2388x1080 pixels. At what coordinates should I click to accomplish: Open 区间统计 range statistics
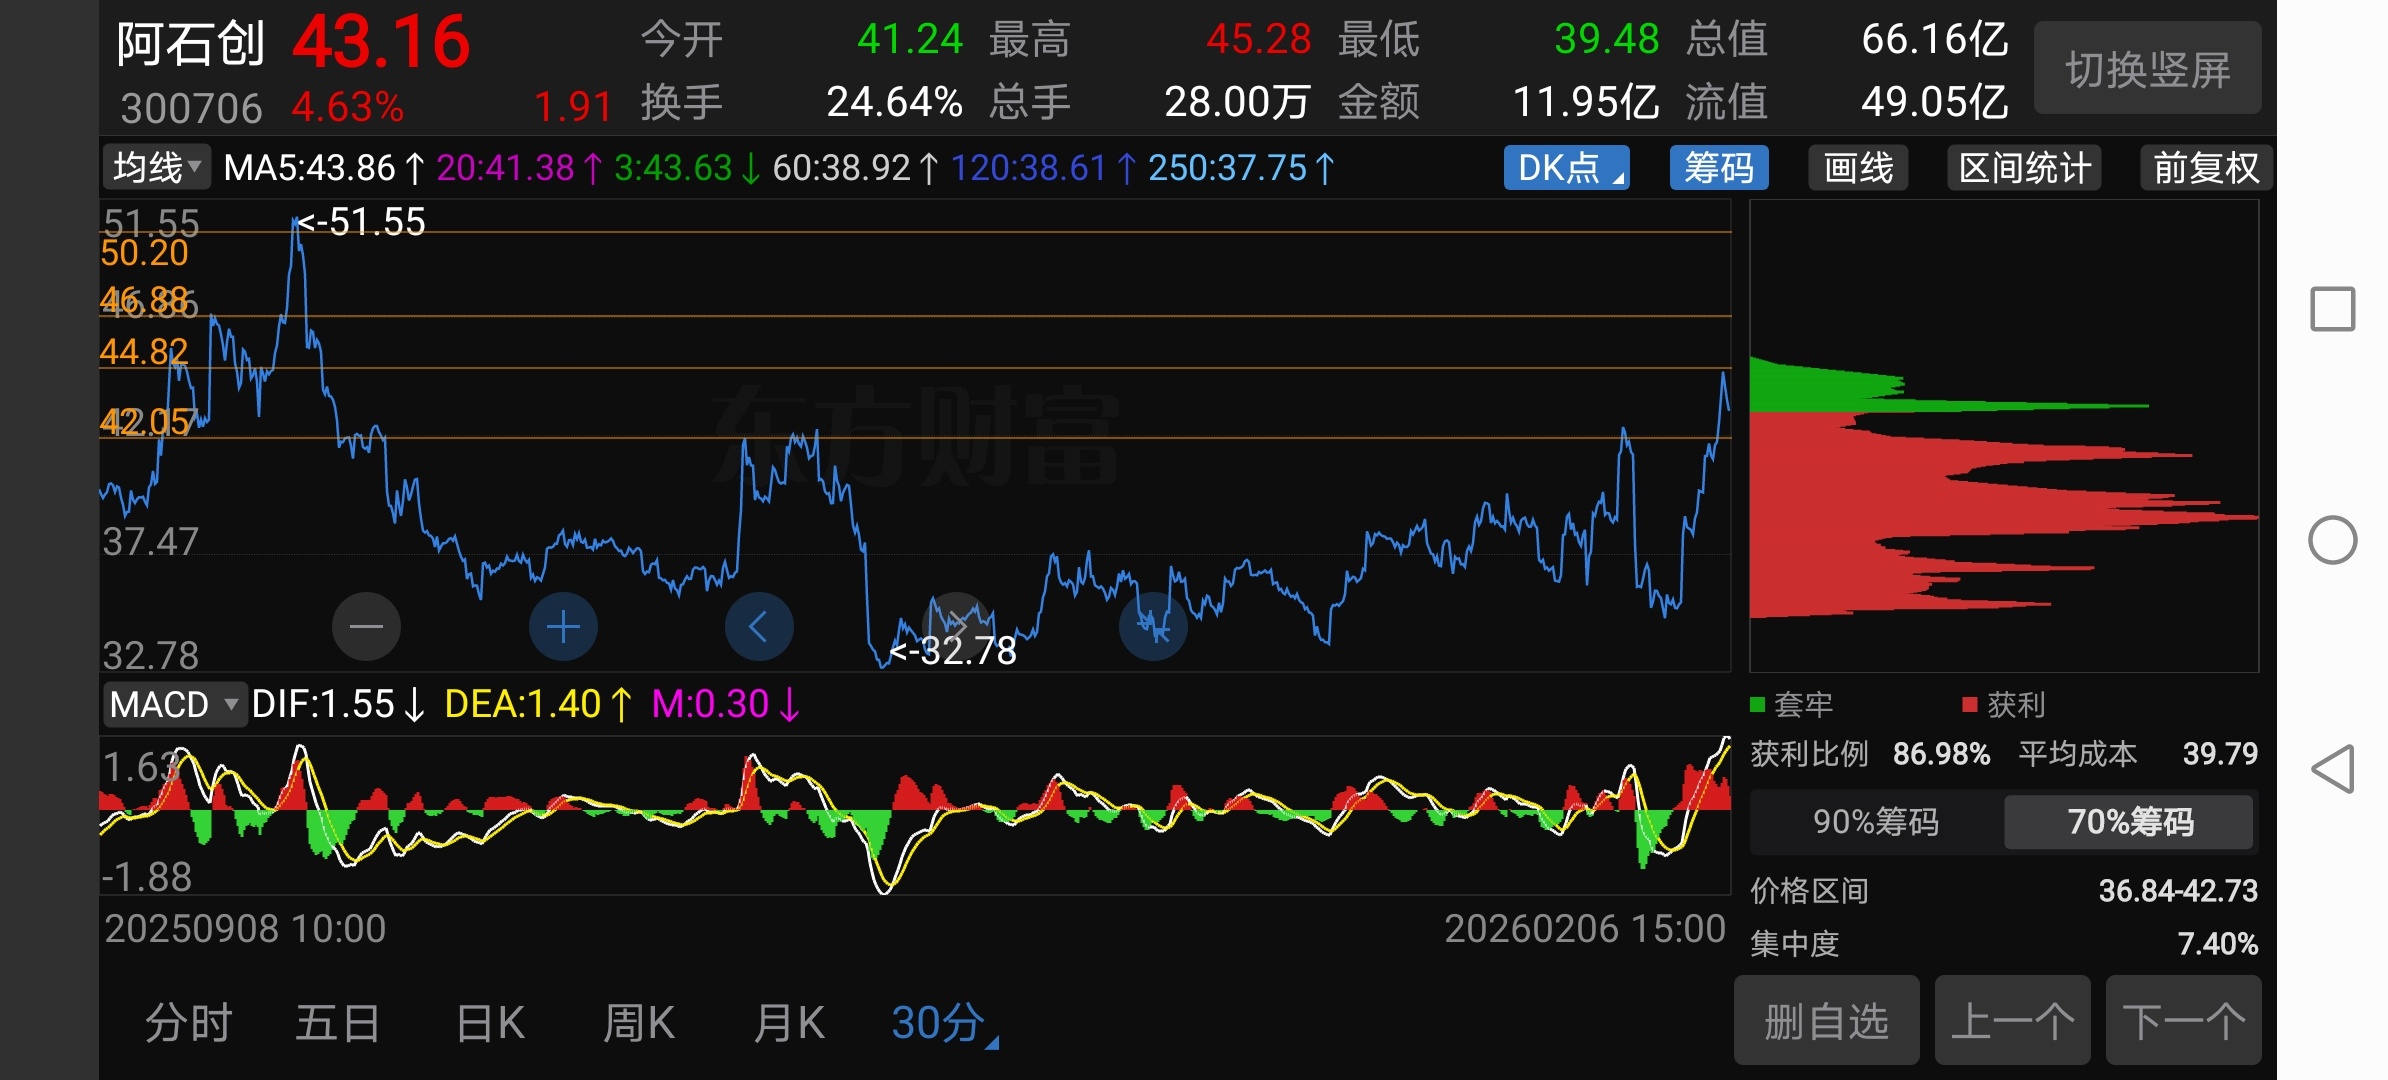tap(2024, 168)
